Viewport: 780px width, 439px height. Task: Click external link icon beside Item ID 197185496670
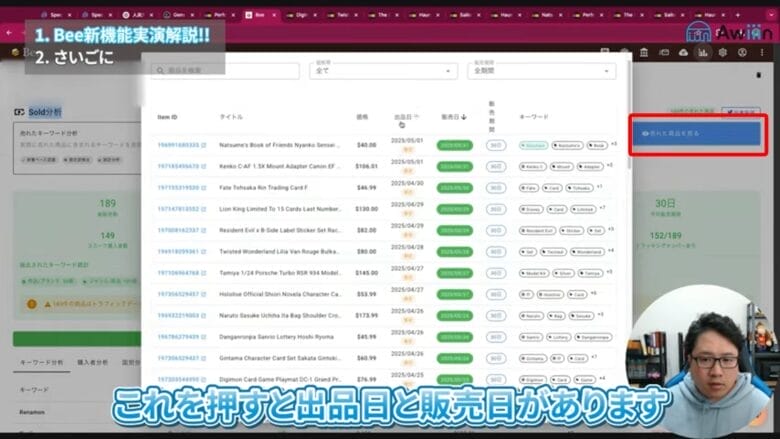(203, 166)
